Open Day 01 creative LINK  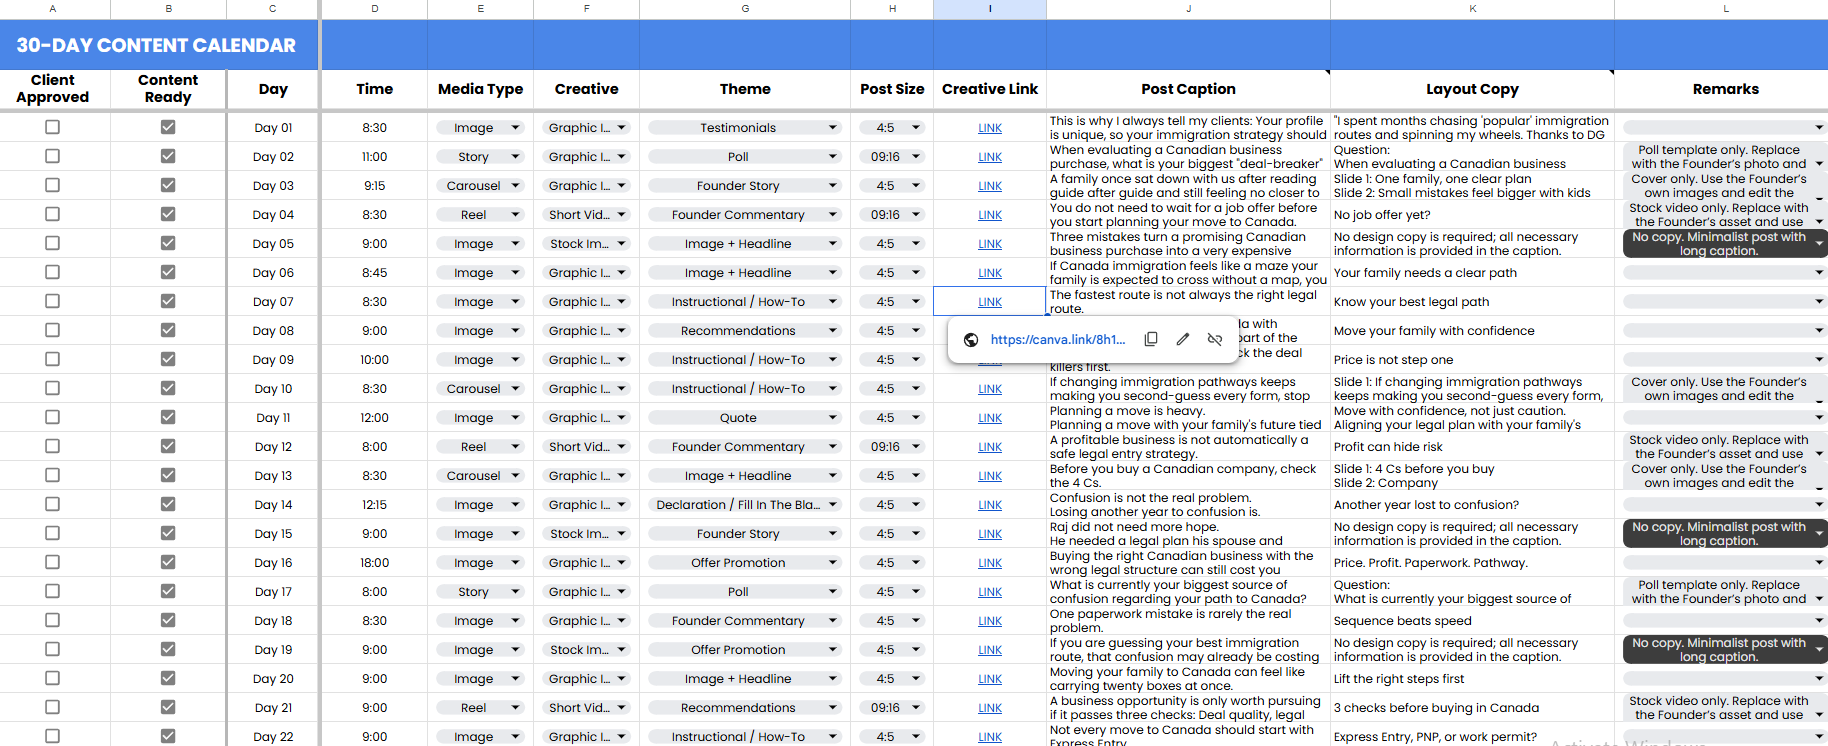click(990, 128)
